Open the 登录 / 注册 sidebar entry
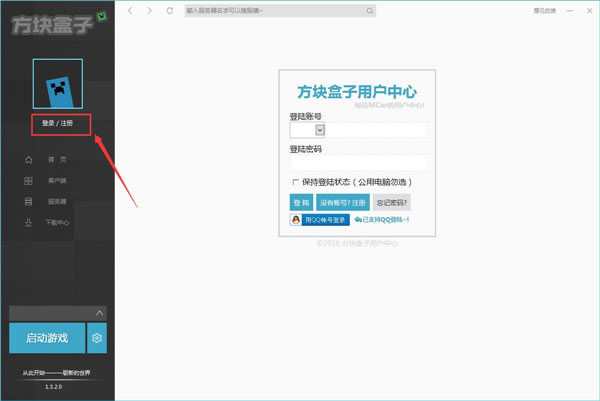 [x=57, y=123]
